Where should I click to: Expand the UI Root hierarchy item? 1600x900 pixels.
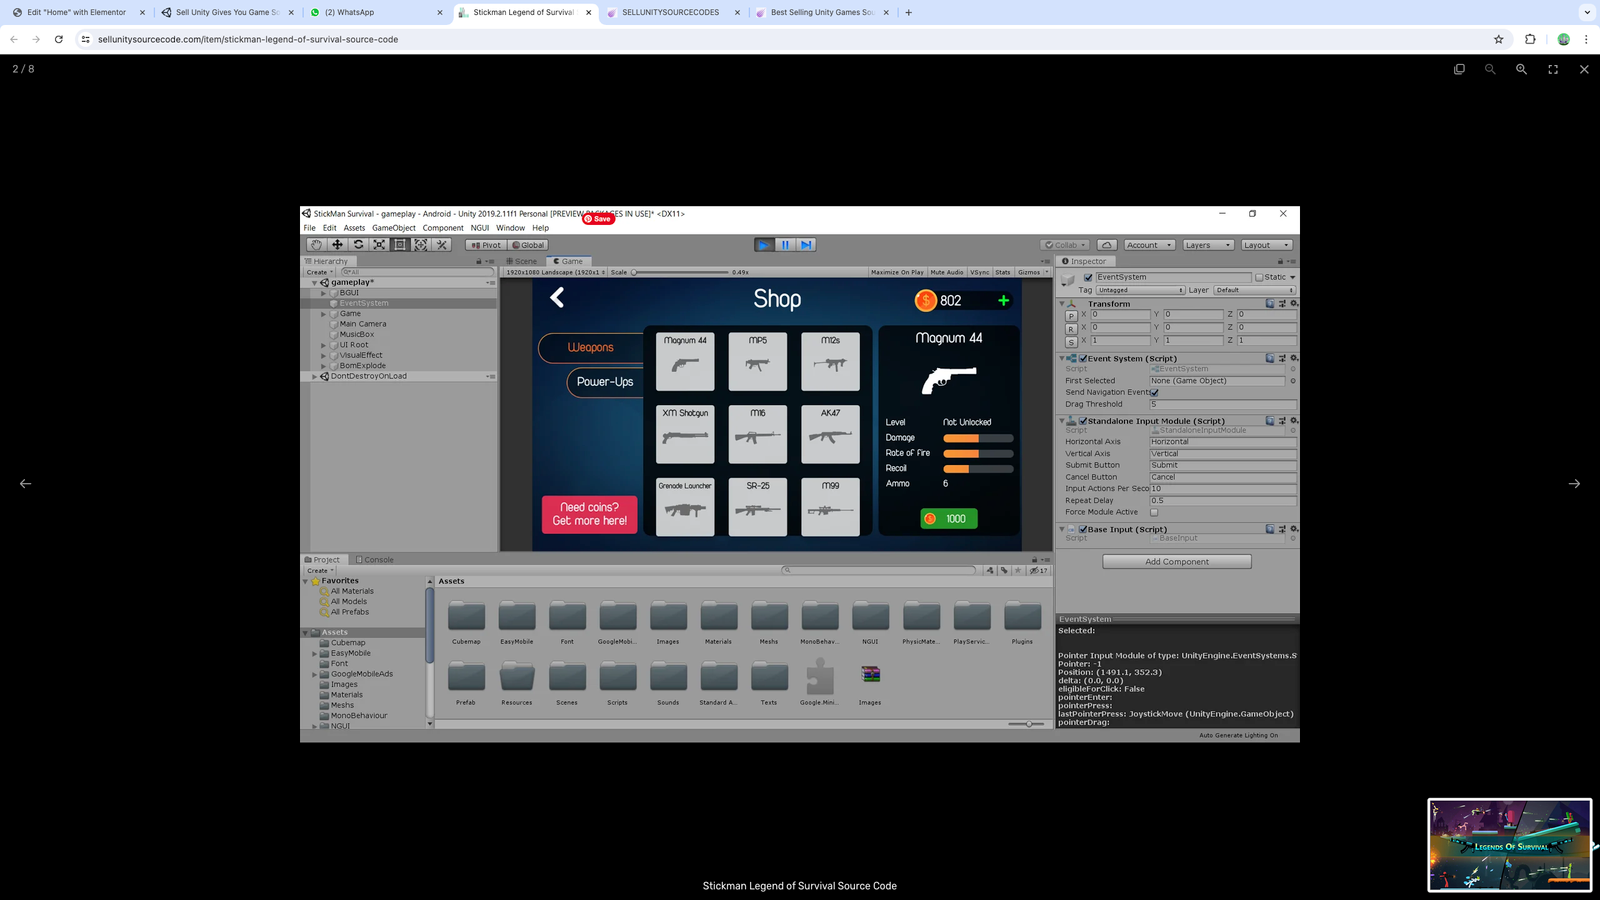(324, 345)
